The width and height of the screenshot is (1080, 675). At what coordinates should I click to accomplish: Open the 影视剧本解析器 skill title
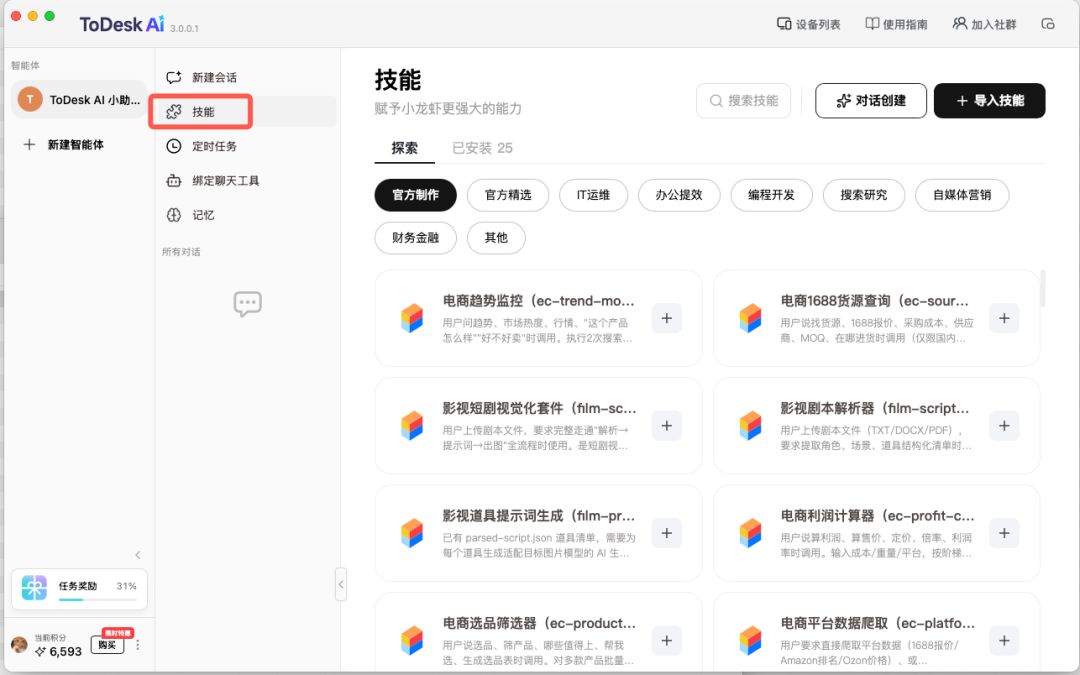(875, 408)
